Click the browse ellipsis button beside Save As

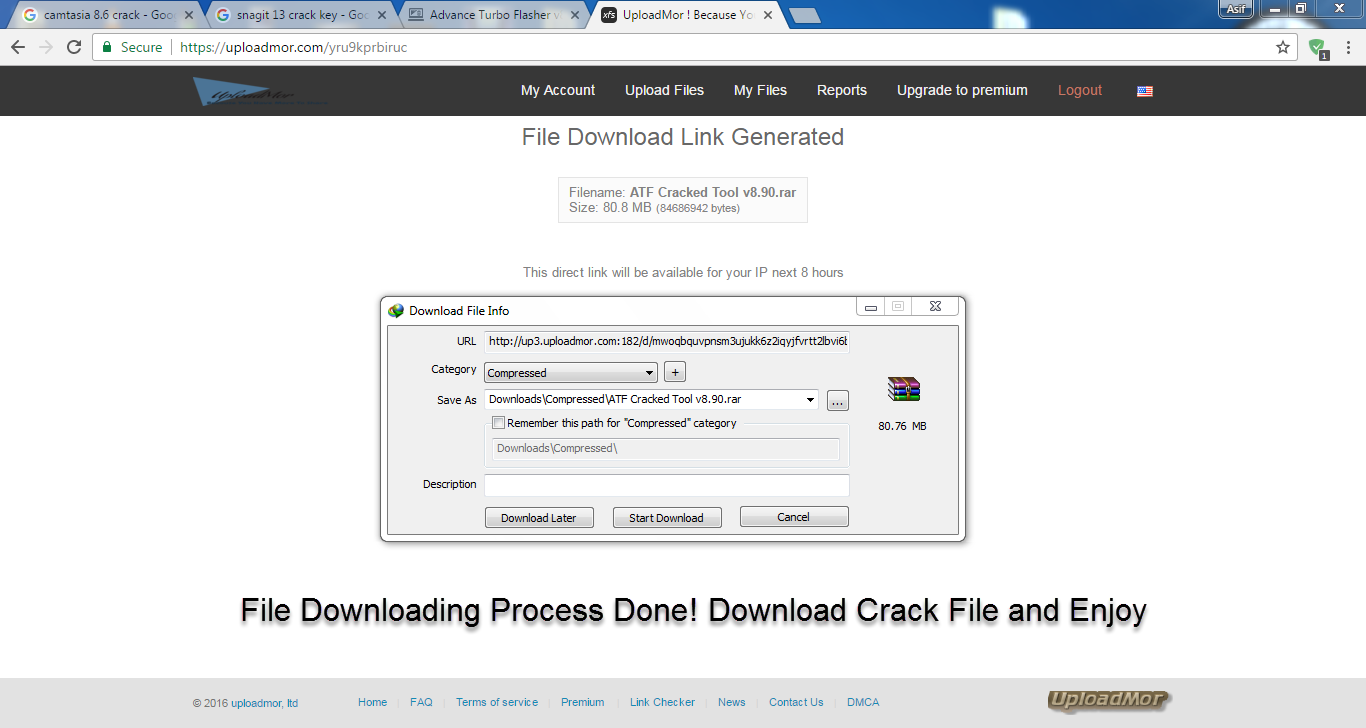(x=837, y=399)
